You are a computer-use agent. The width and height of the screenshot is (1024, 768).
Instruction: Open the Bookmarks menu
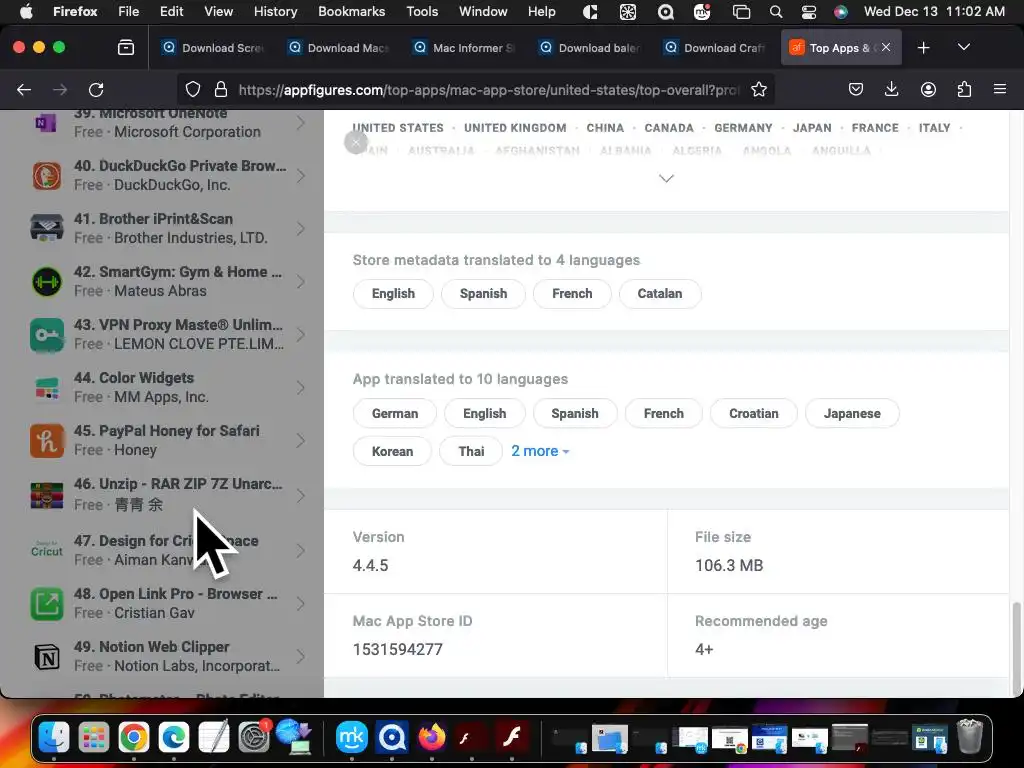351,12
